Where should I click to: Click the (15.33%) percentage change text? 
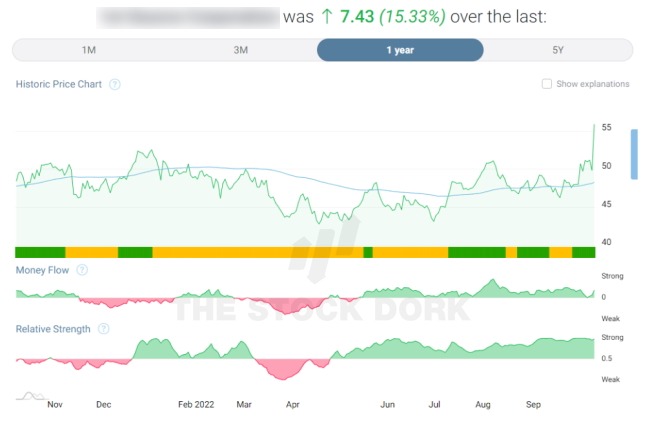420,18
